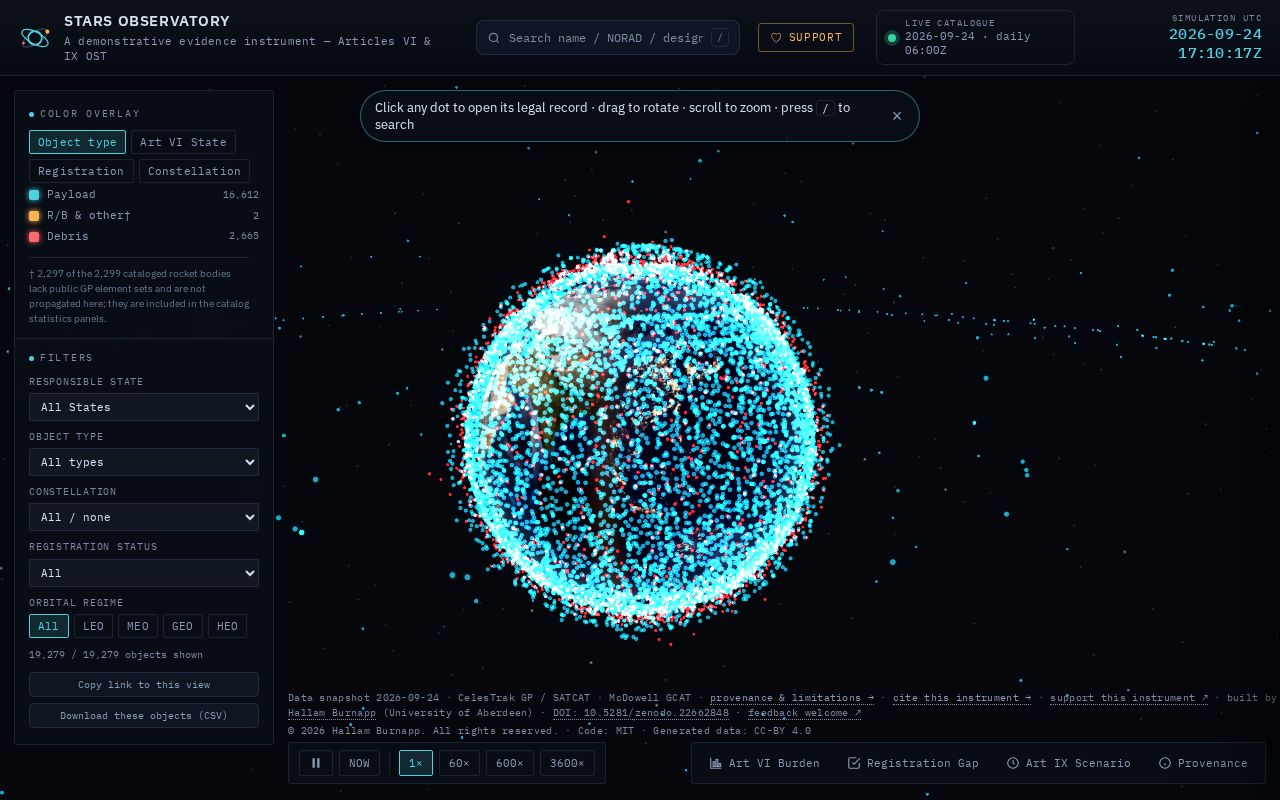
Task: Filter orbital regime to LEO
Action: (x=93, y=626)
